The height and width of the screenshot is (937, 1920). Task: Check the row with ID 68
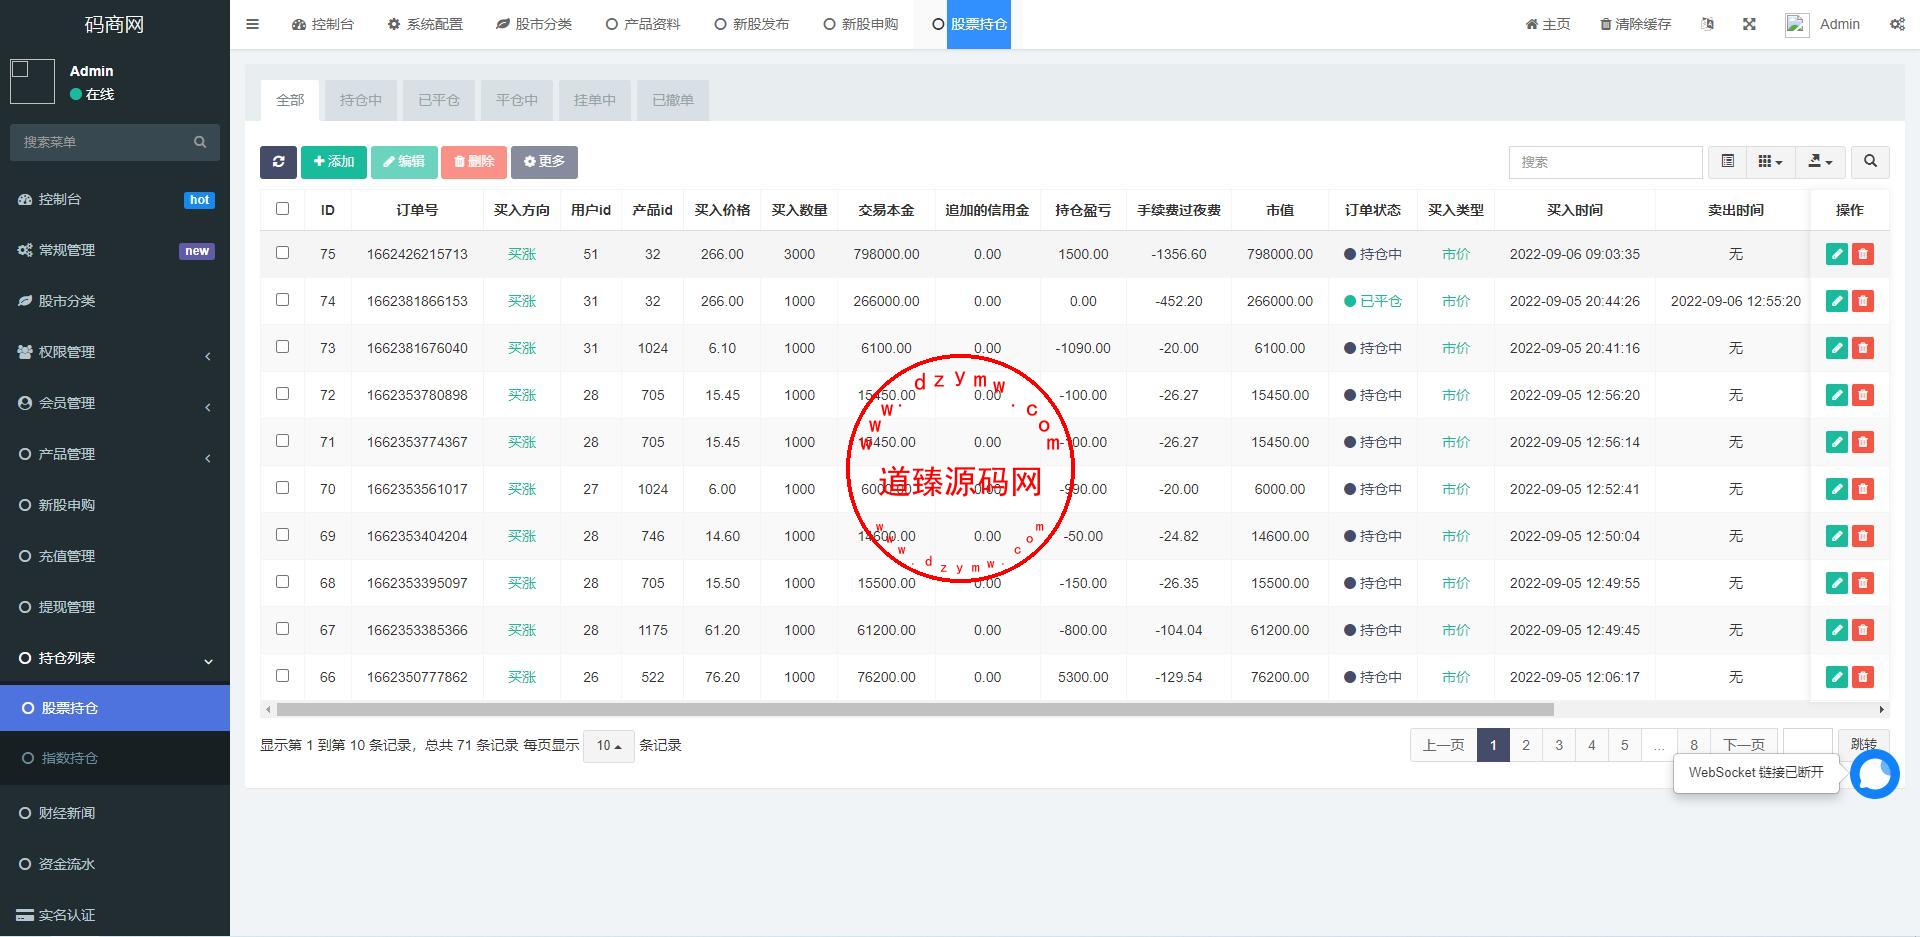click(x=282, y=582)
